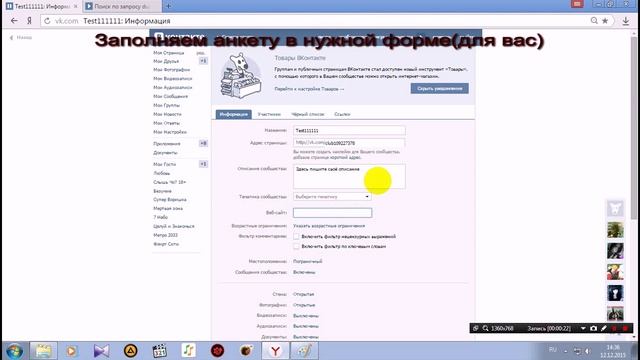Open the Windows Start menu orb
Image resolution: width=640 pixels, height=360 pixels.
pos(14,351)
